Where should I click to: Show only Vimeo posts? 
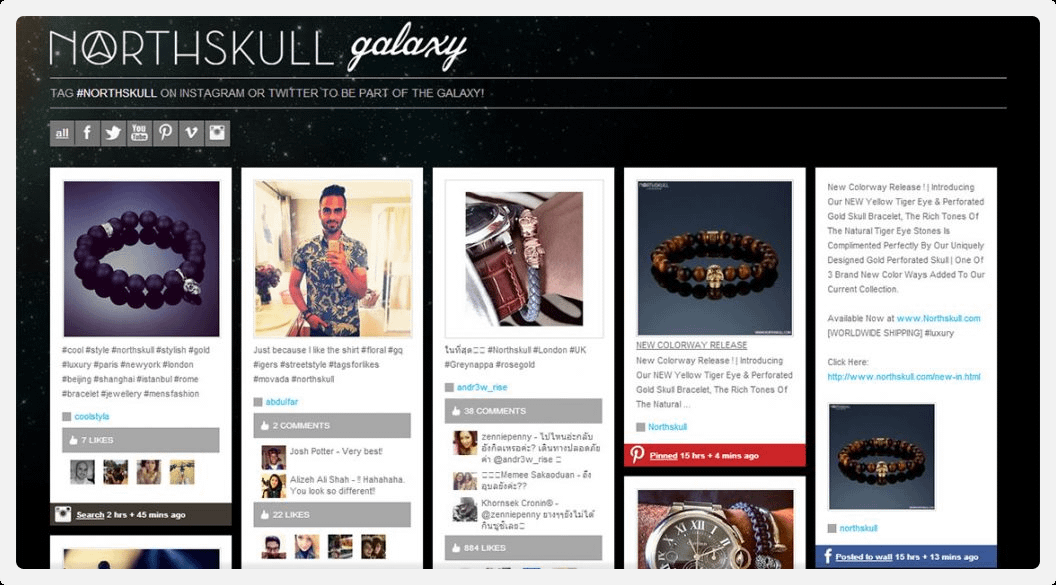point(191,133)
